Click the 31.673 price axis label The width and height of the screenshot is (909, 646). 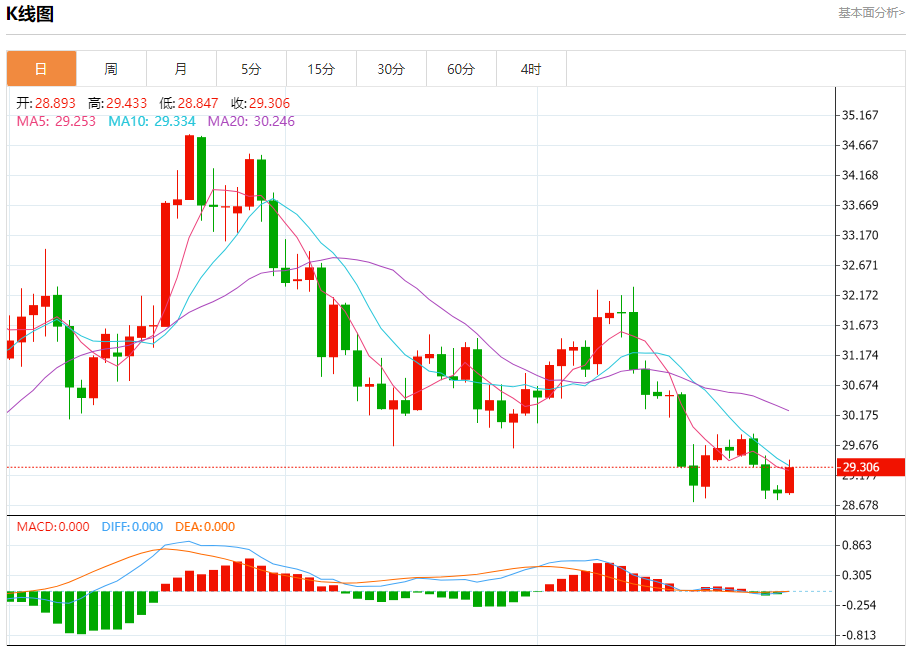point(860,325)
